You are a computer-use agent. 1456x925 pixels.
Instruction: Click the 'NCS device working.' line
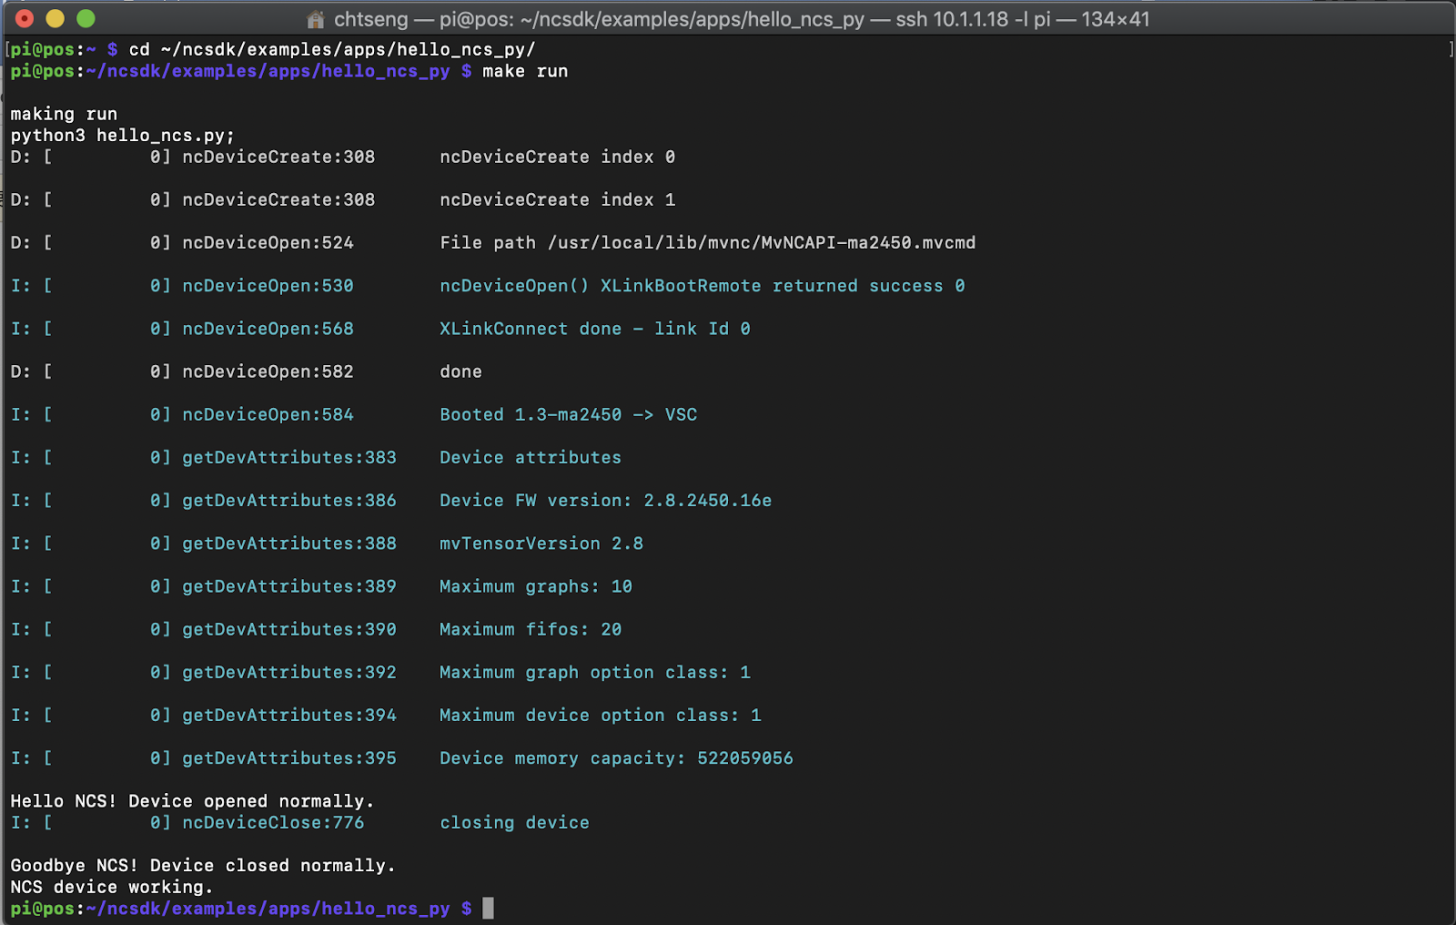(112, 887)
